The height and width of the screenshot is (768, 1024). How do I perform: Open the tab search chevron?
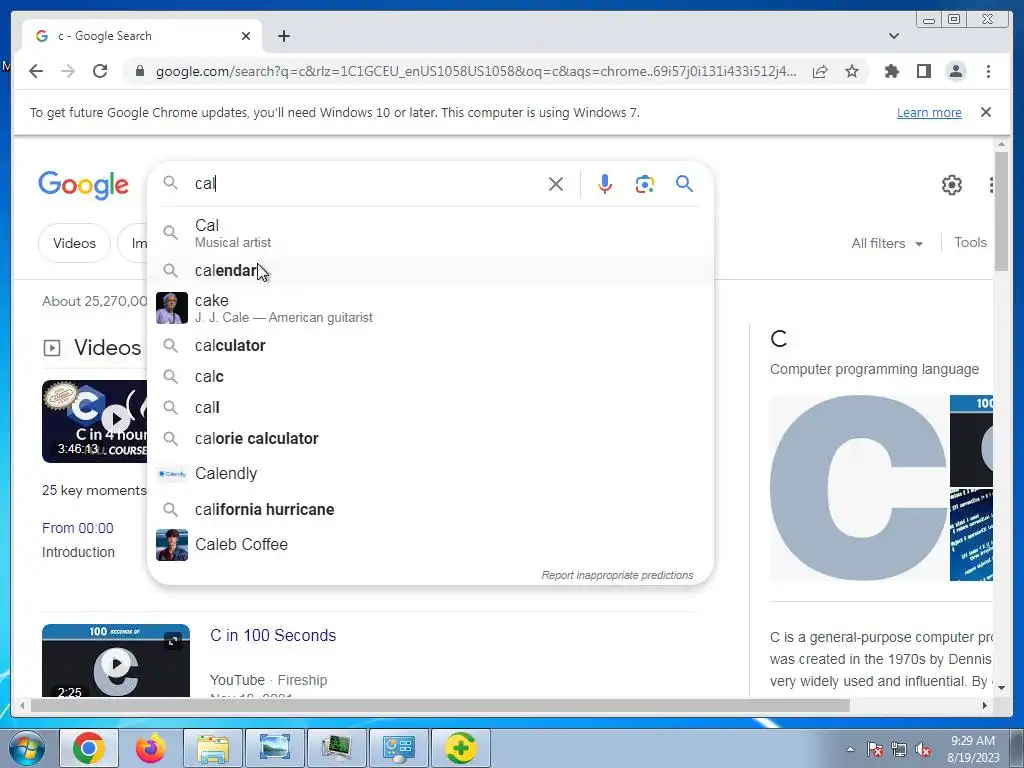pyautogui.click(x=894, y=36)
